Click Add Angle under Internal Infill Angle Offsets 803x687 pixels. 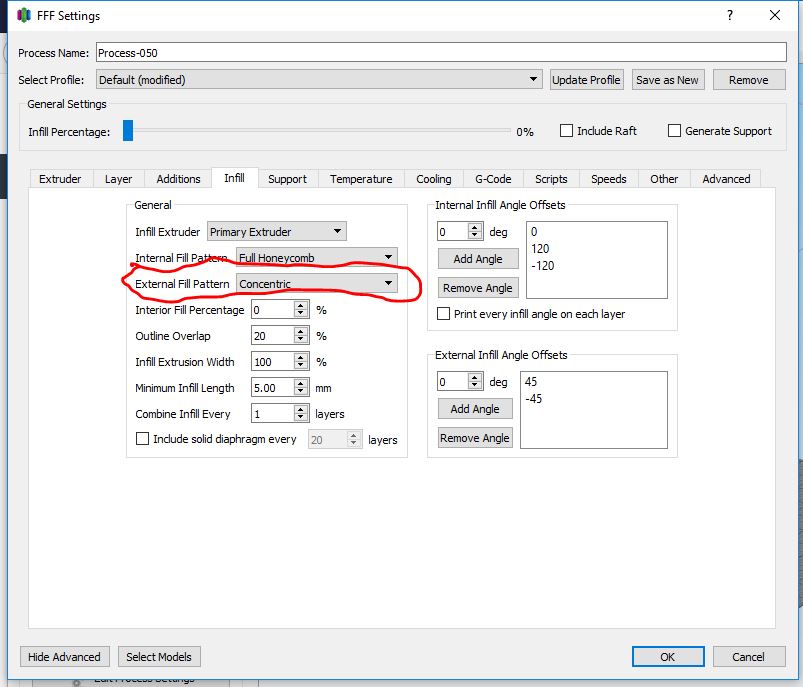478,259
